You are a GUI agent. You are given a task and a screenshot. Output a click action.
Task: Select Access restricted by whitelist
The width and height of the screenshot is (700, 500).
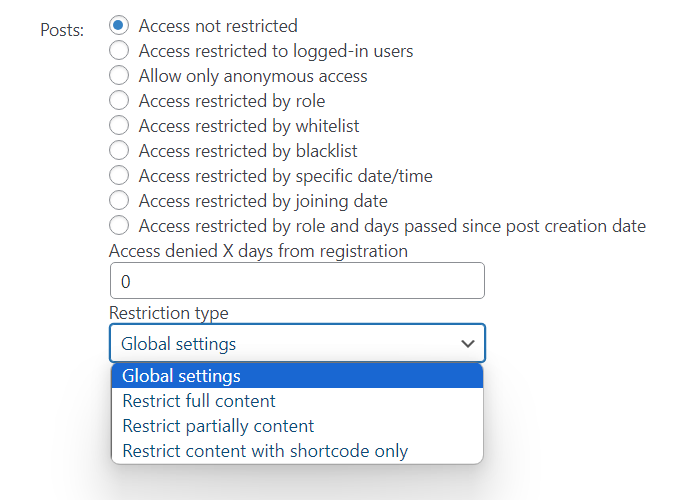(x=119, y=125)
